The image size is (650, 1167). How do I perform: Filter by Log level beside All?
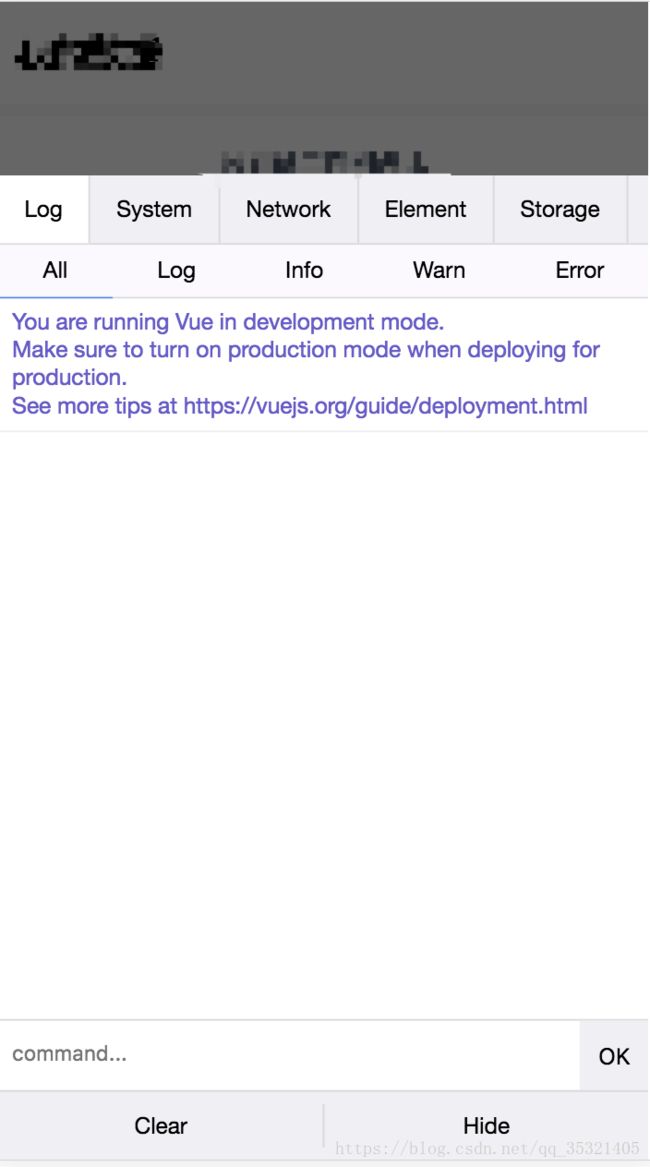click(x=176, y=270)
